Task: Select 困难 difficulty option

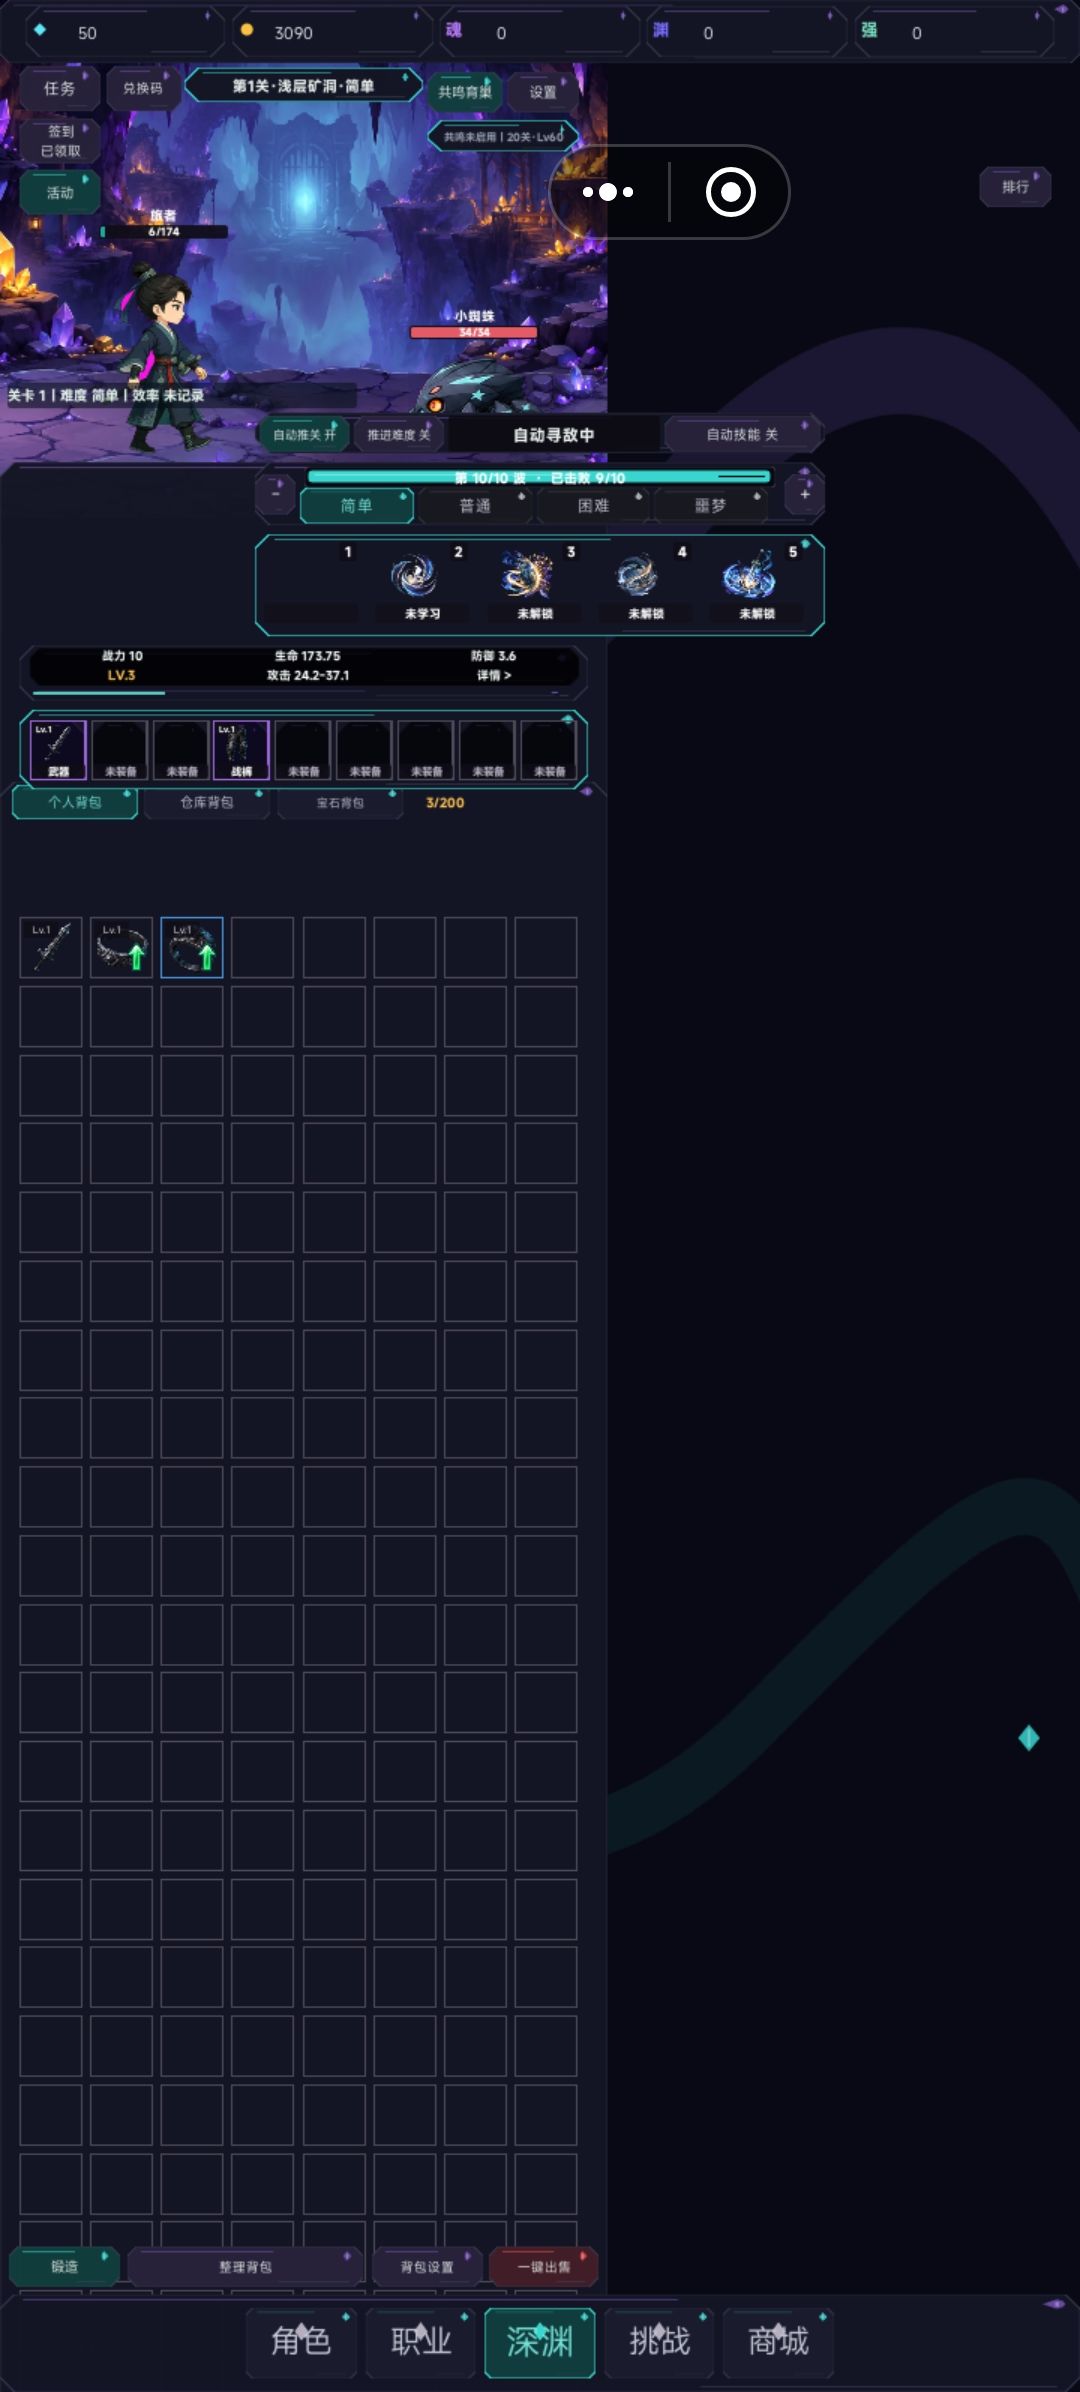Action: (x=594, y=506)
